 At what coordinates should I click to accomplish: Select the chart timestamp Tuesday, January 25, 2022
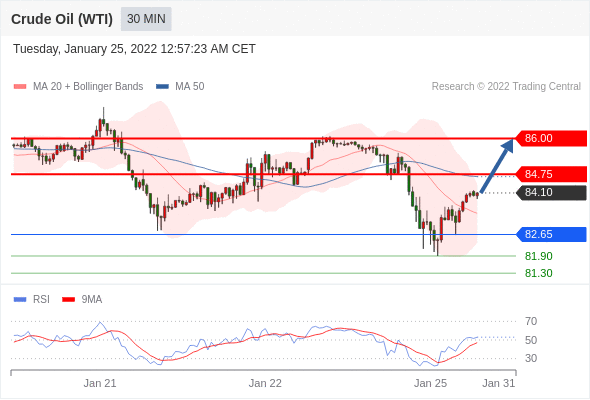point(134,49)
